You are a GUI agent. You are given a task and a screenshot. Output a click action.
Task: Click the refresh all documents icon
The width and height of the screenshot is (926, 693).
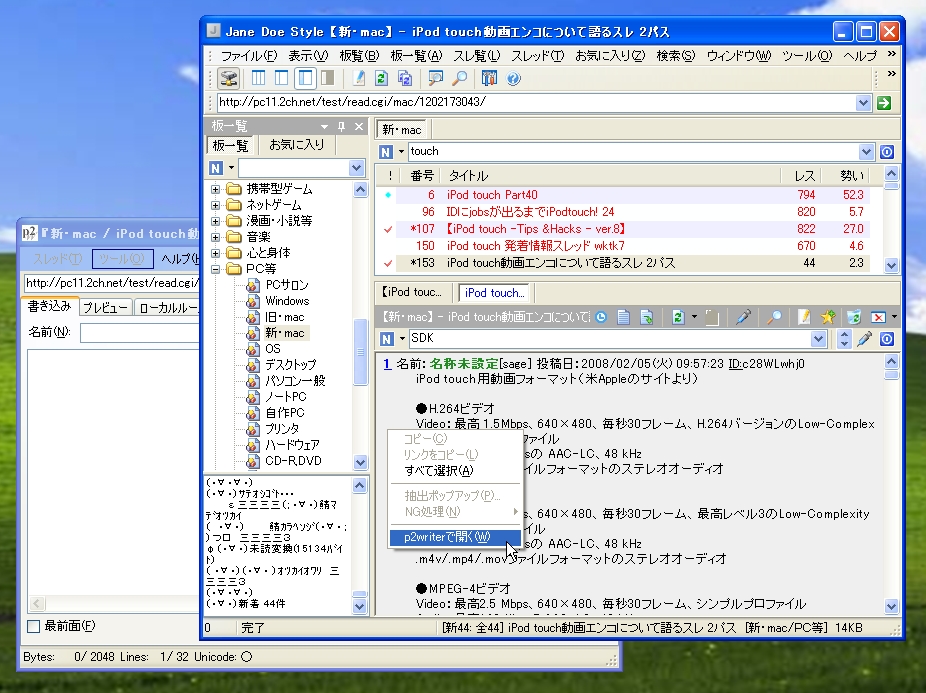tap(405, 79)
